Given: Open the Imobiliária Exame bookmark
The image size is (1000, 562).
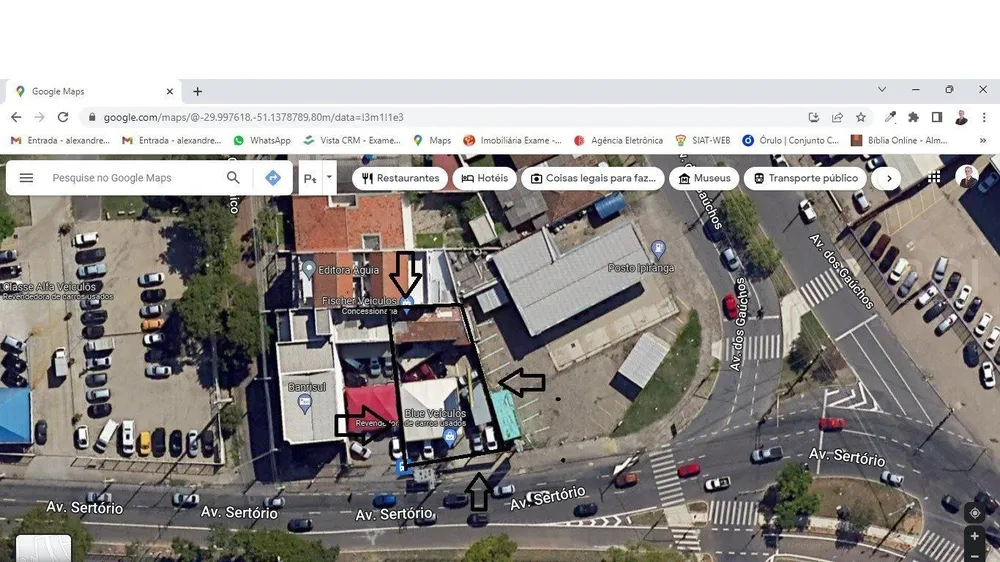Looking at the screenshot, I should pyautogui.click(x=513, y=140).
